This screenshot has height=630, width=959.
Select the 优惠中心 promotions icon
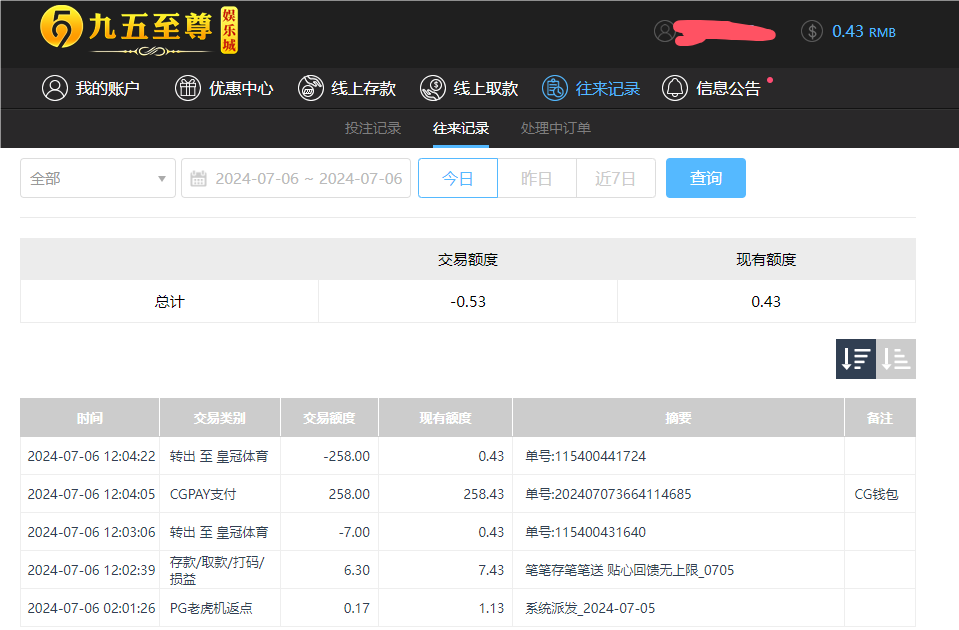point(187,88)
